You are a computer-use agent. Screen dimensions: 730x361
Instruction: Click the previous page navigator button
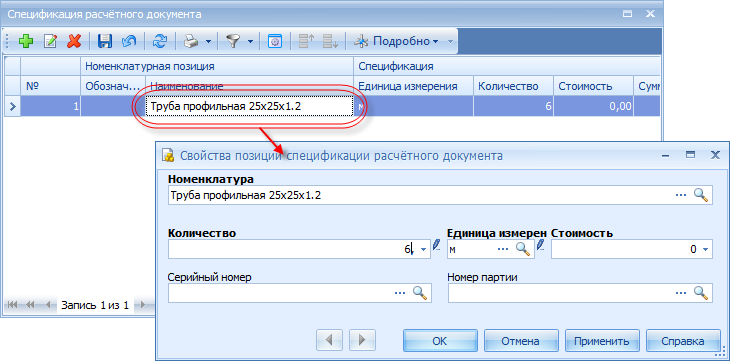[30, 305]
